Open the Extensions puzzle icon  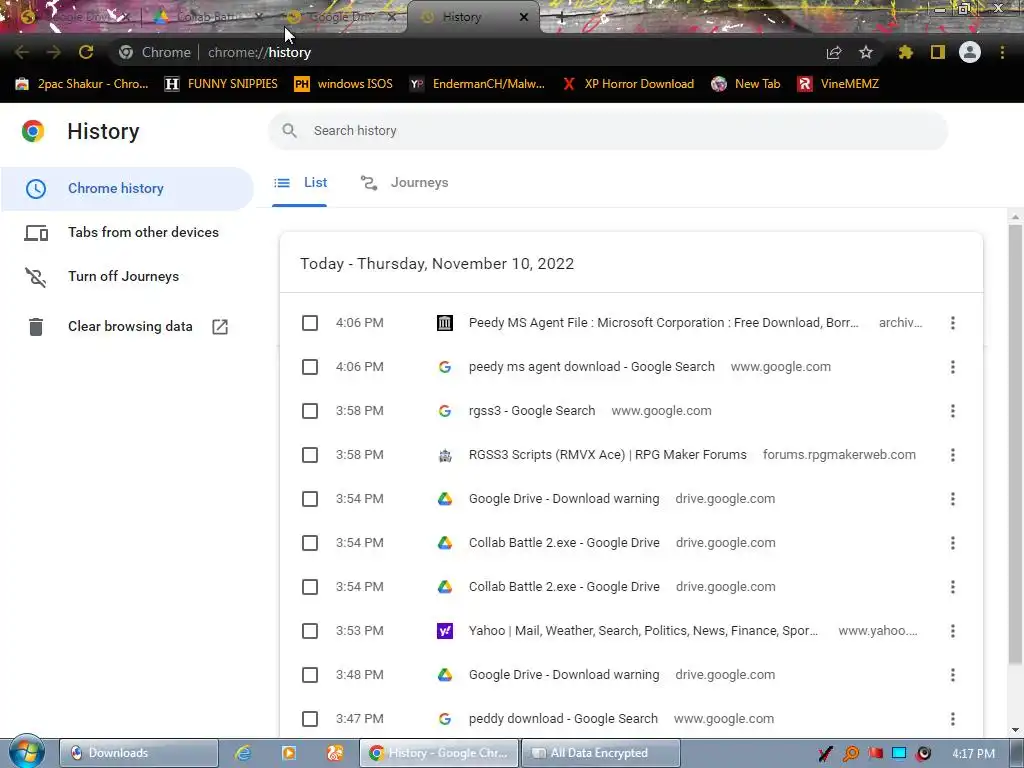click(x=905, y=52)
